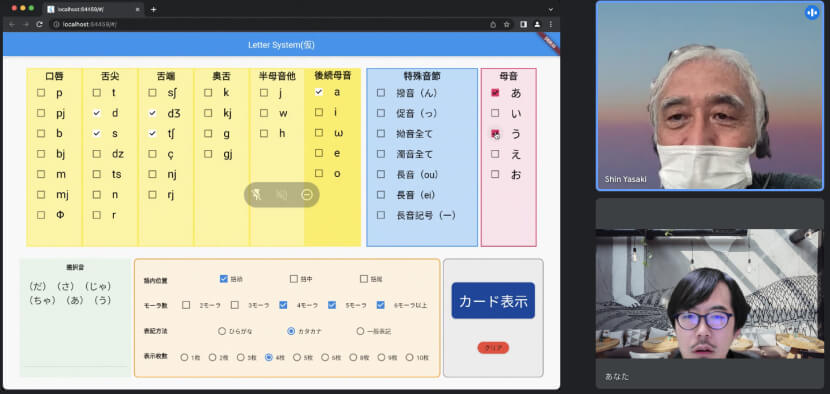Open the browser share icon
Image resolution: width=830 pixels, height=394 pixels.
point(493,24)
